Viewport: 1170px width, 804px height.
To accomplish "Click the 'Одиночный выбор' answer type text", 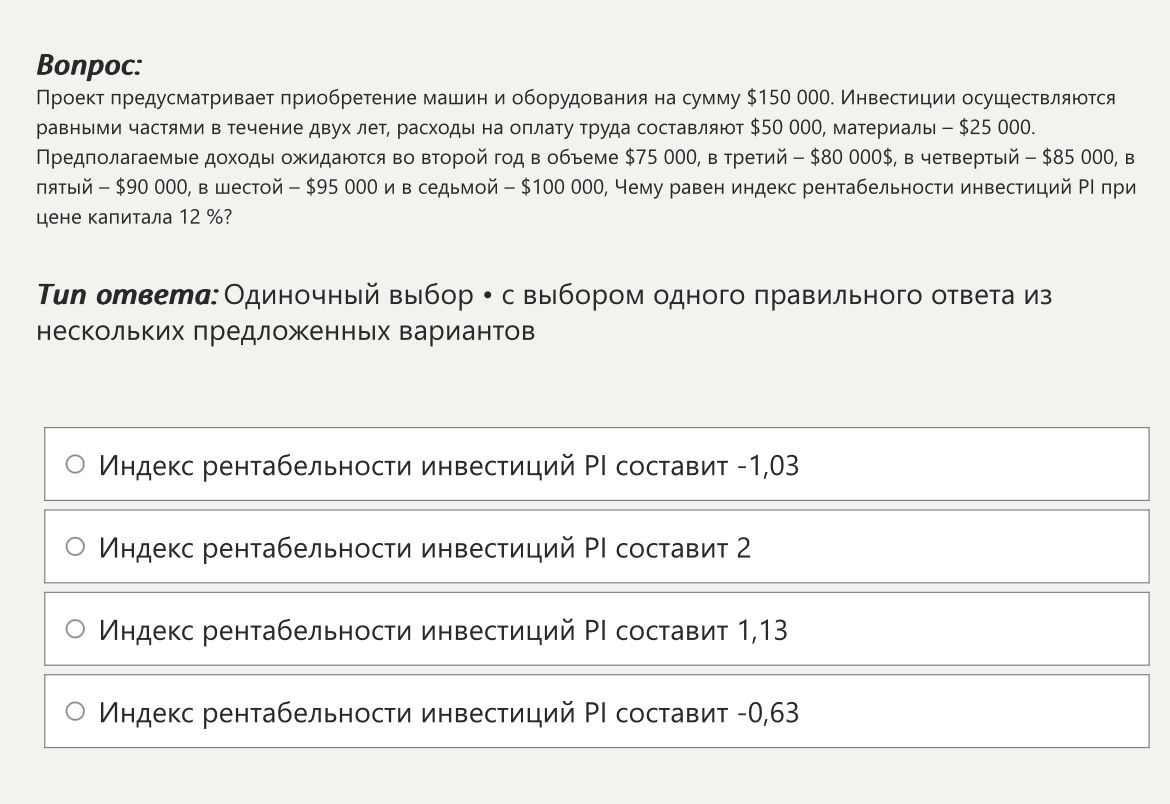I will tap(348, 295).
